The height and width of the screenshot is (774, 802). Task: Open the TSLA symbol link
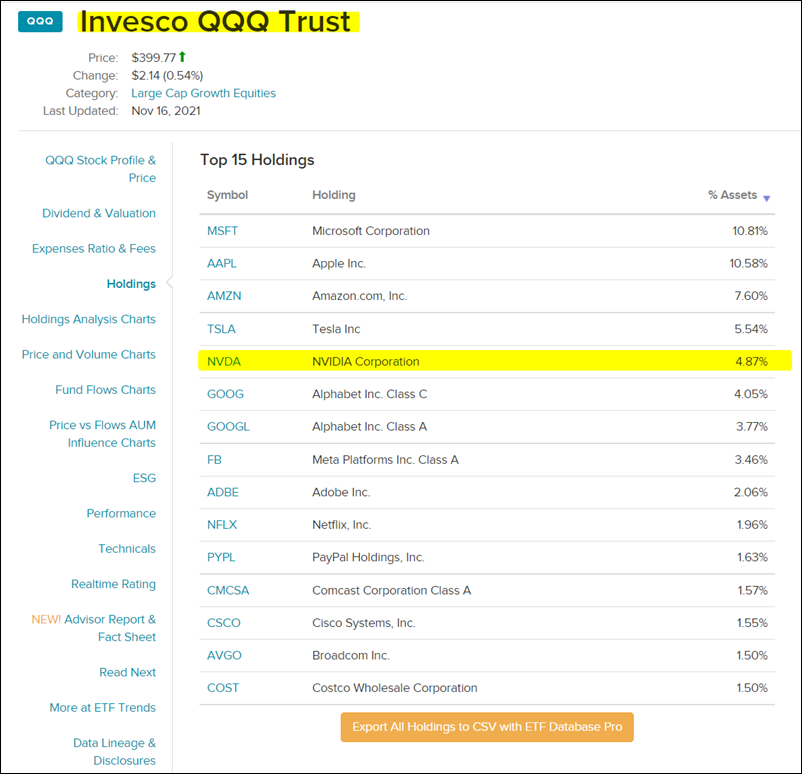click(x=221, y=329)
